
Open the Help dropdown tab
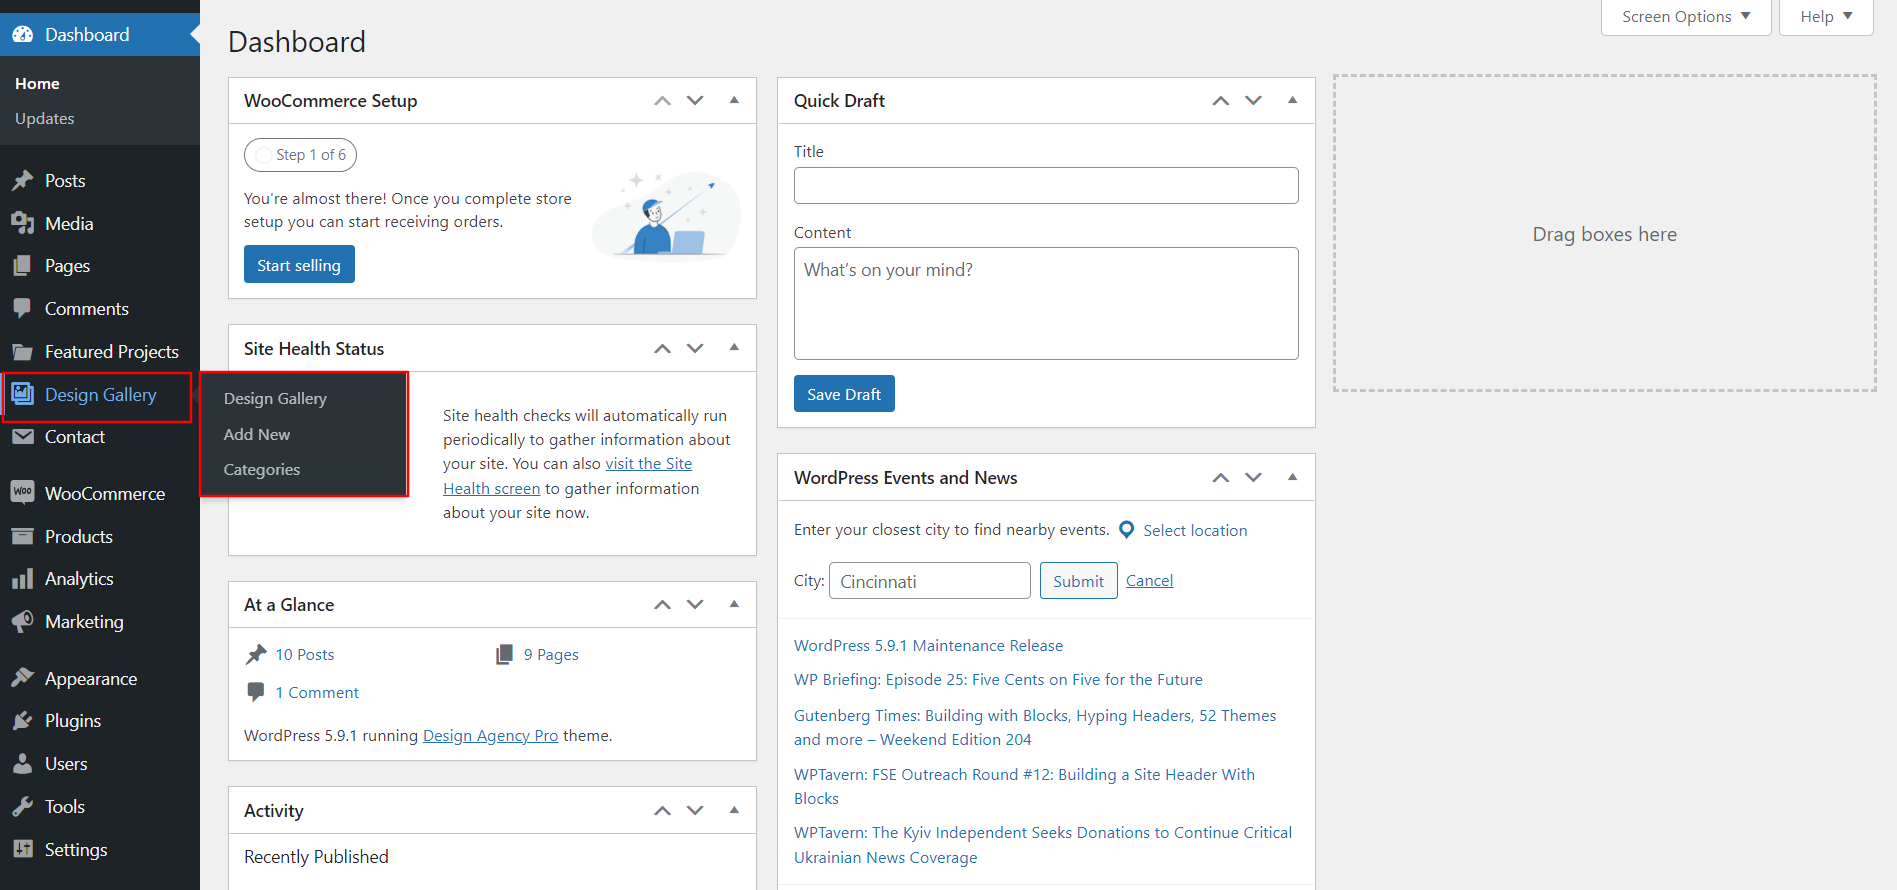[x=1826, y=17]
